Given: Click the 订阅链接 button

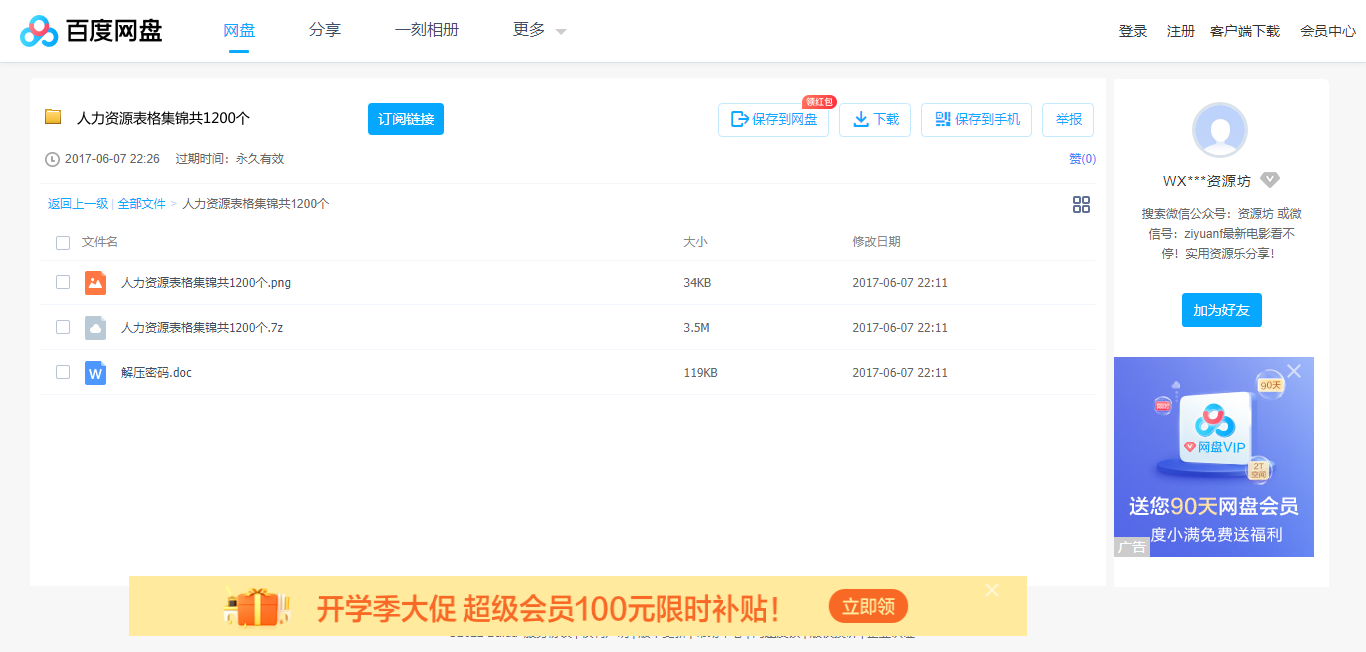Looking at the screenshot, I should pos(405,118).
